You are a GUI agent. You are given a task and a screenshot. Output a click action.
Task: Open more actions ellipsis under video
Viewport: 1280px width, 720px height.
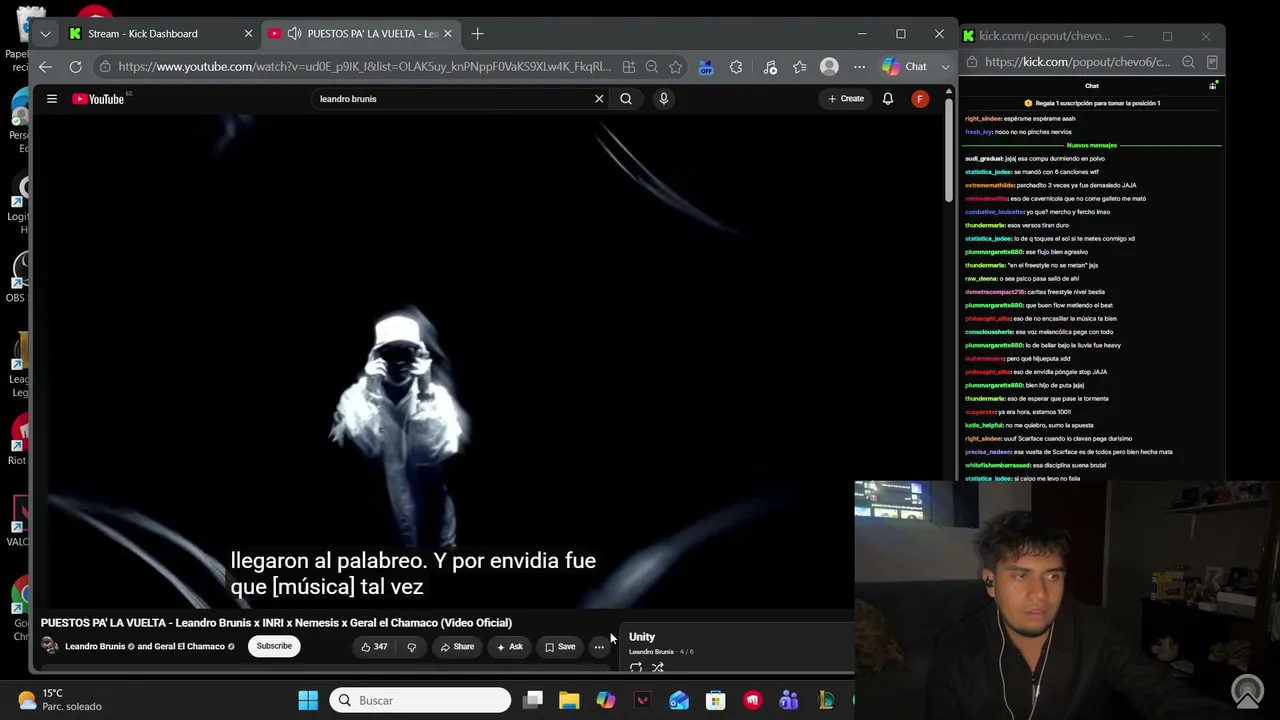click(x=599, y=647)
